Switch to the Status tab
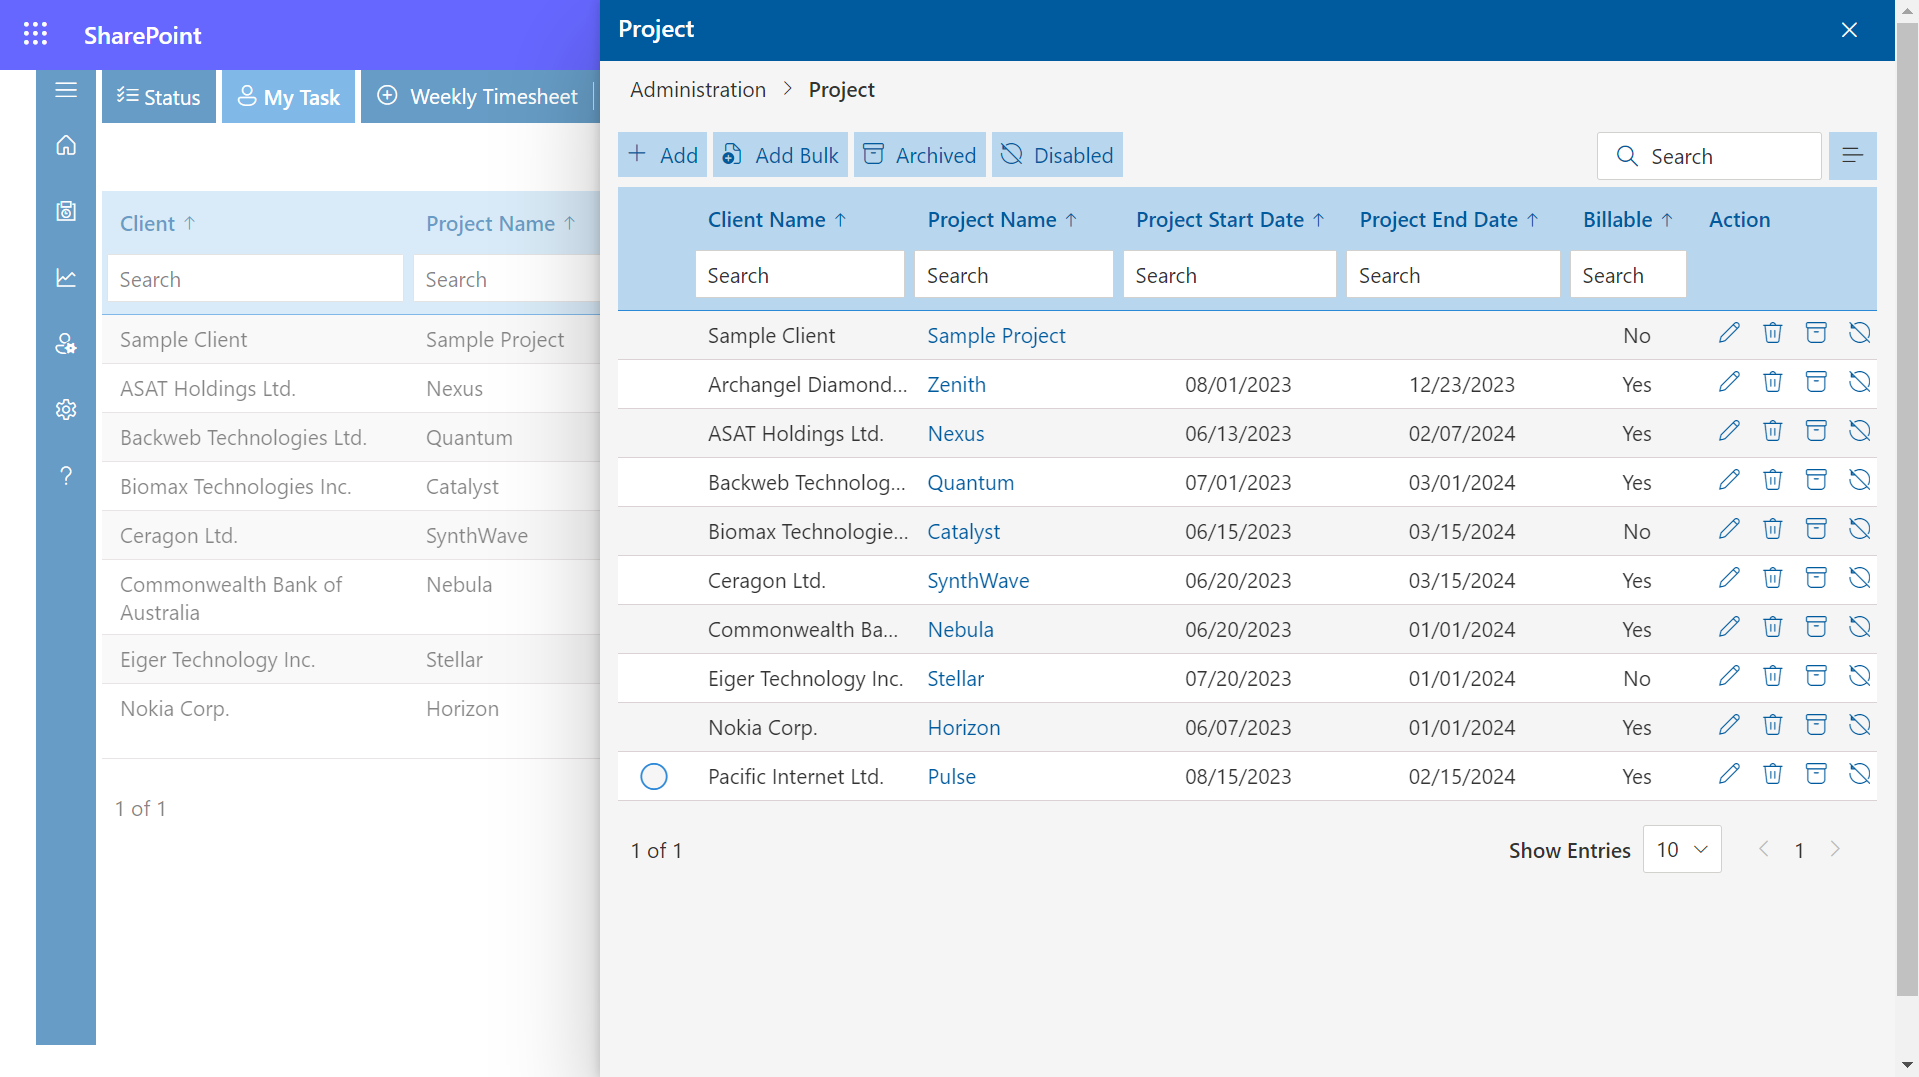 159,97
